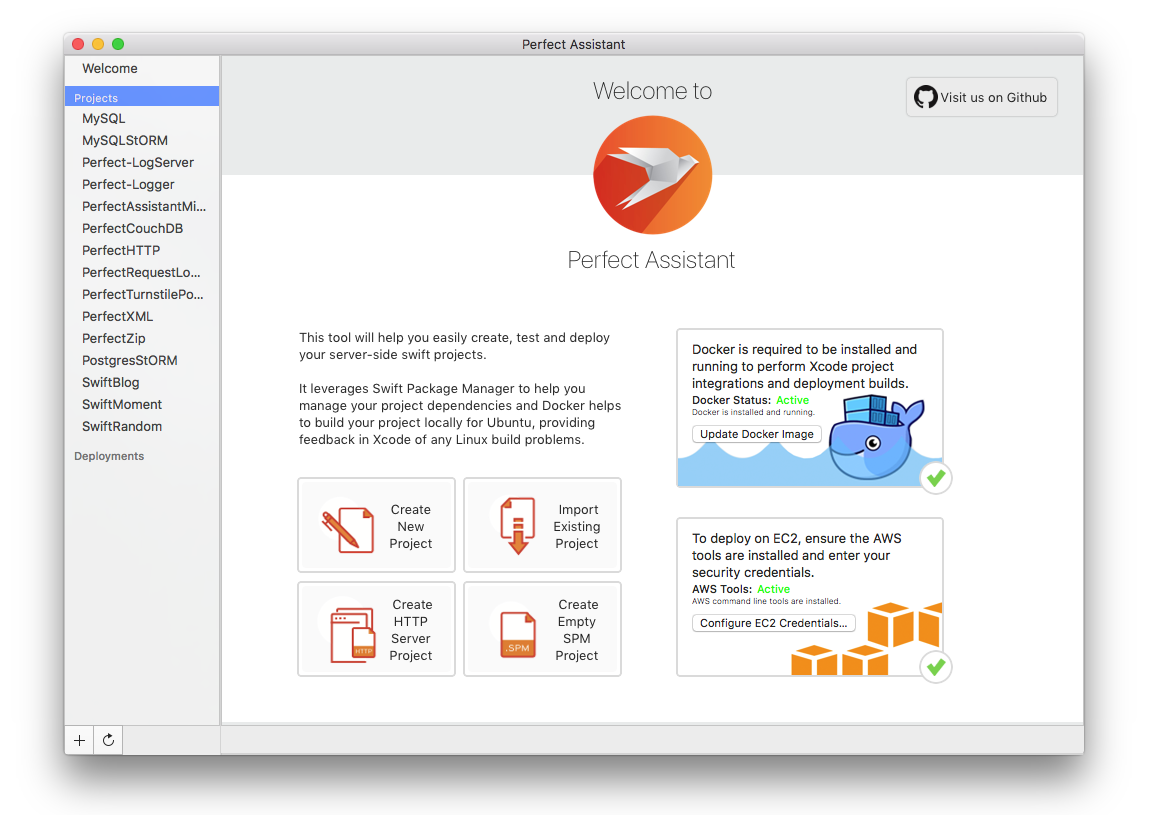Click the green checkmark on AWS card
This screenshot has width=1153, height=815.
(936, 667)
